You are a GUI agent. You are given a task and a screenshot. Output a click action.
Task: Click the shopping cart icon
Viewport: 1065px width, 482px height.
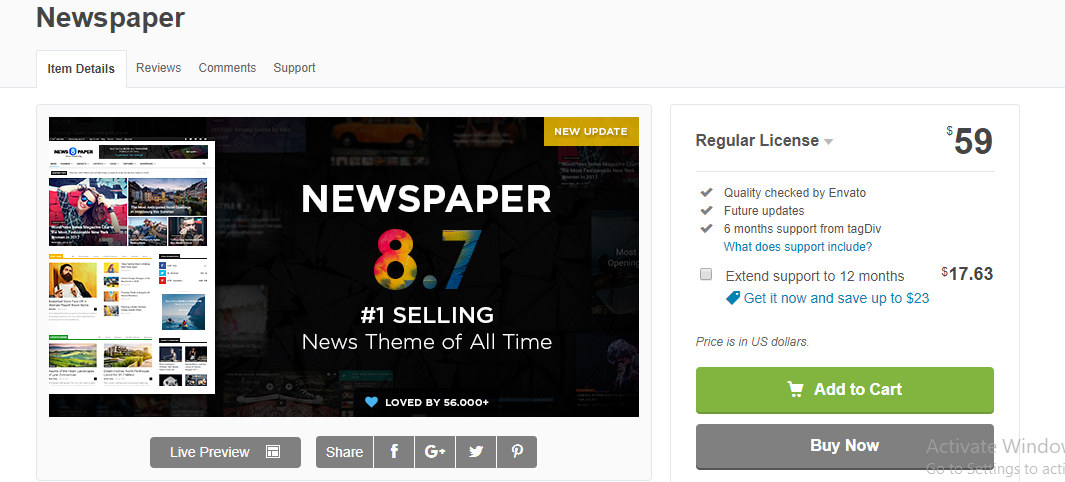click(795, 389)
